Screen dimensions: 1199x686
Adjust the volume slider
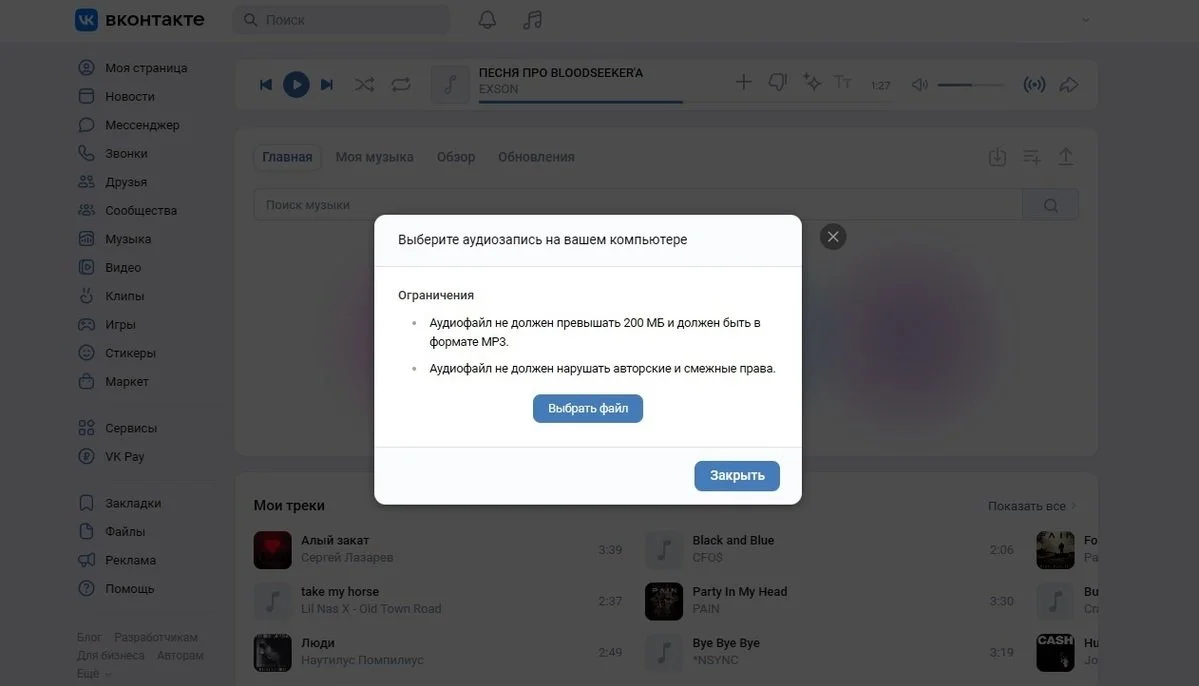tap(970, 84)
